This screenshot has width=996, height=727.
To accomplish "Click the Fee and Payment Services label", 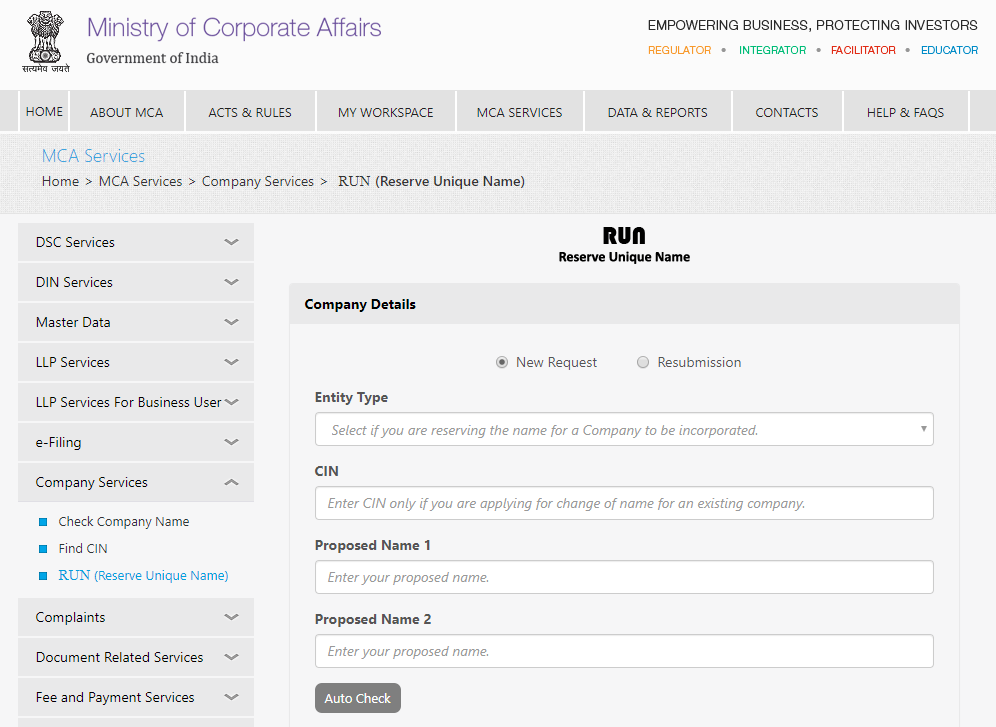I will tap(115, 698).
